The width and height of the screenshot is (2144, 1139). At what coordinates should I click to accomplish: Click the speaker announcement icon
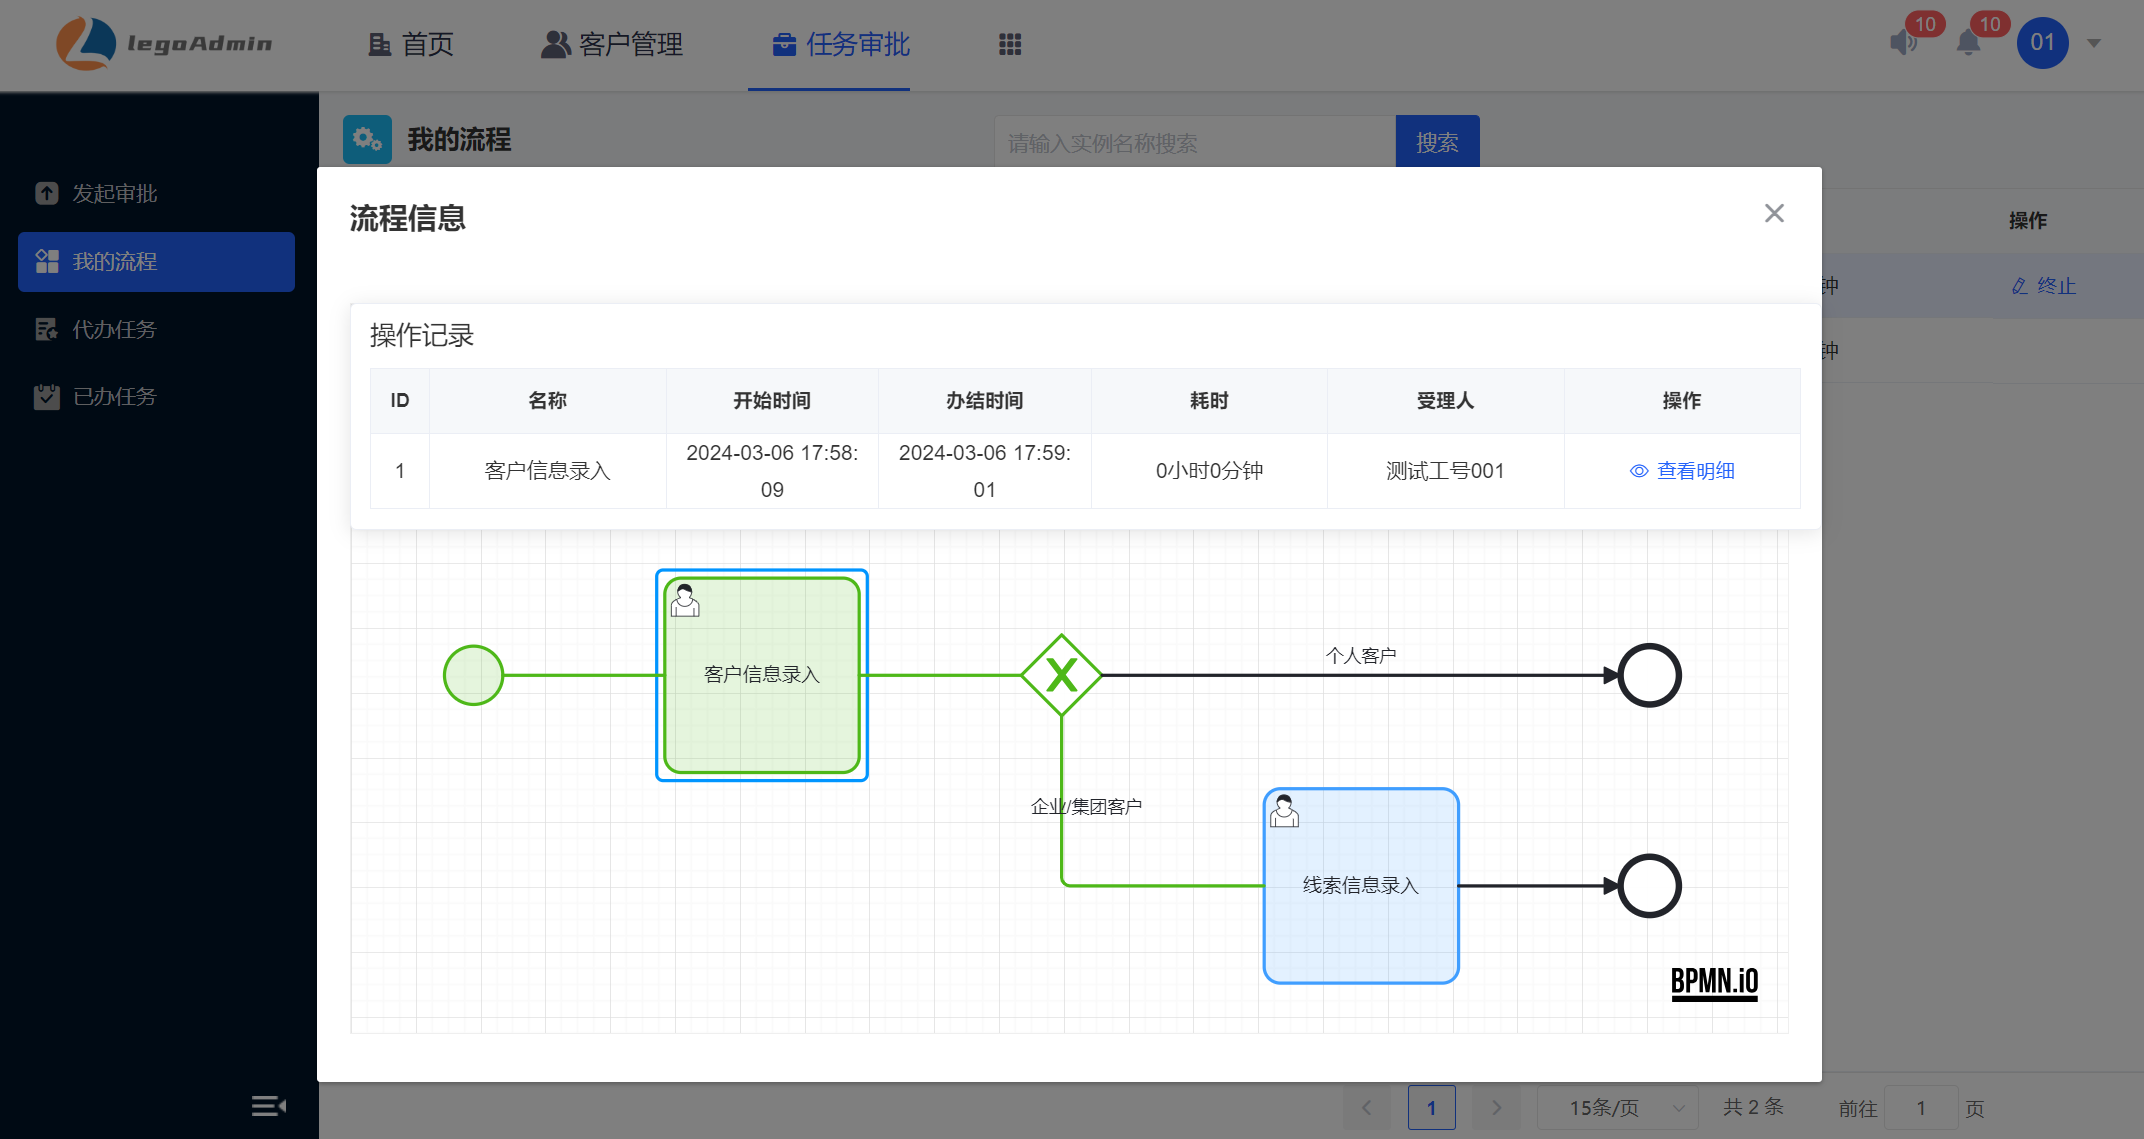tap(1902, 43)
